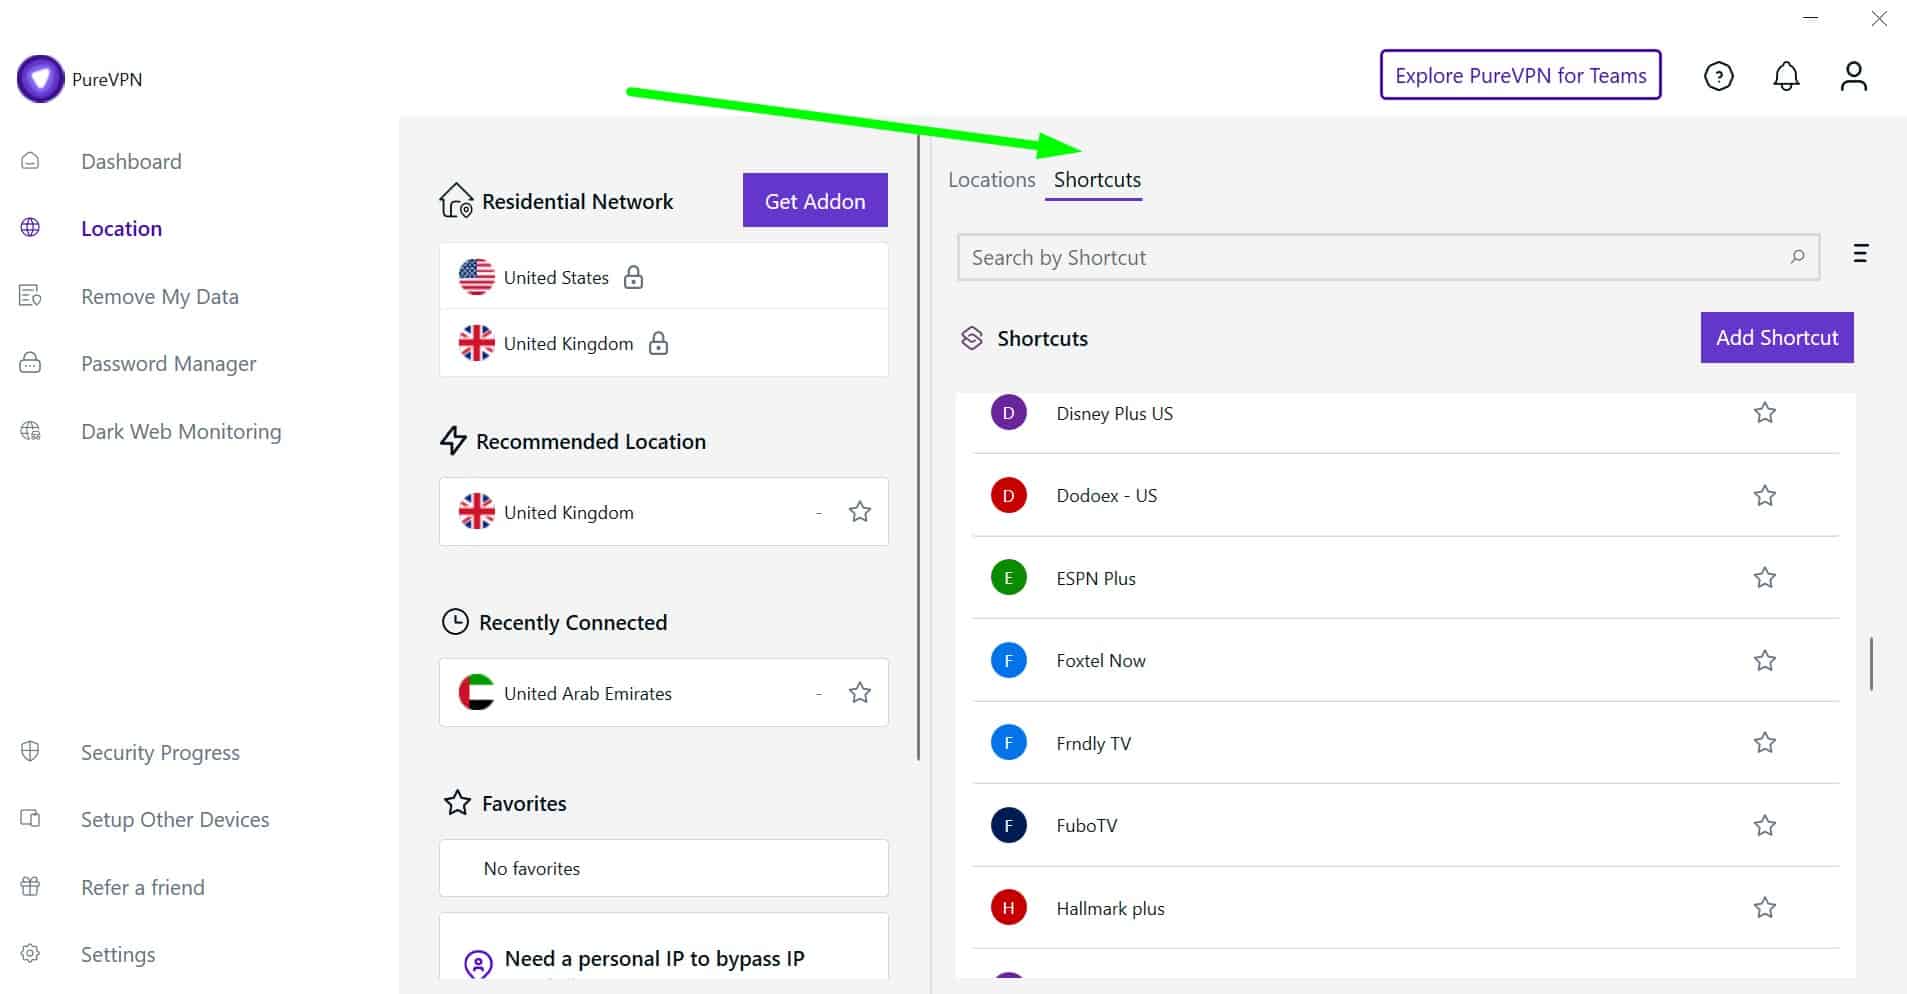
Task: Click the No favorites text
Action: [x=532, y=868]
